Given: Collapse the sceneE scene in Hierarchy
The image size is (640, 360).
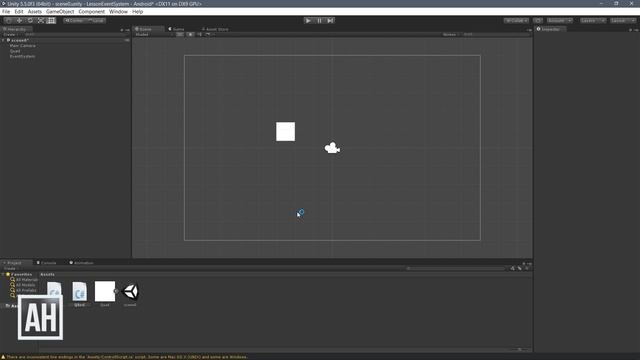Looking at the screenshot, I should pos(4,40).
